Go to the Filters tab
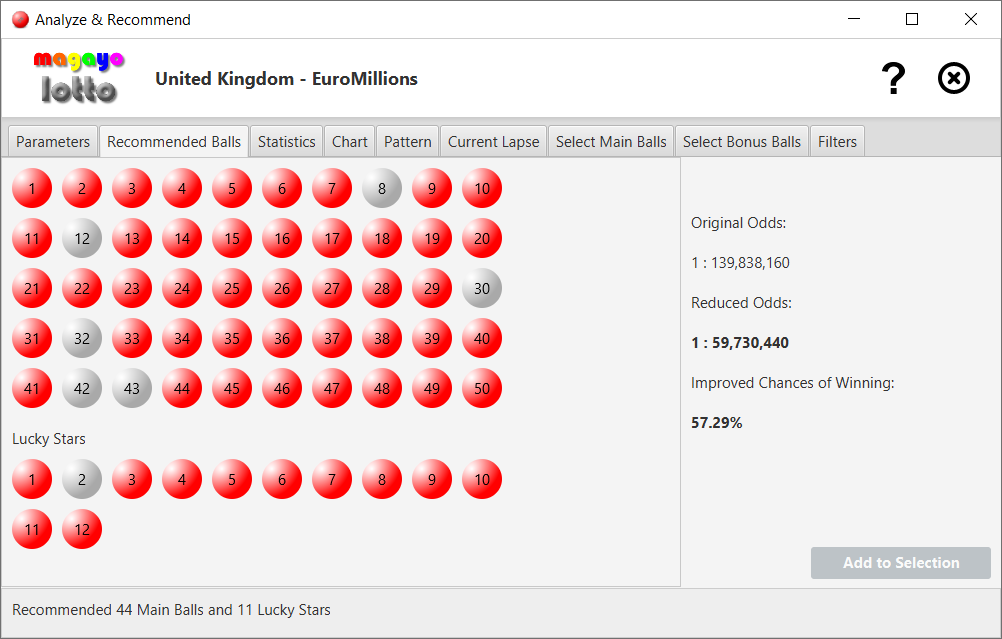The image size is (1002, 639). click(837, 141)
